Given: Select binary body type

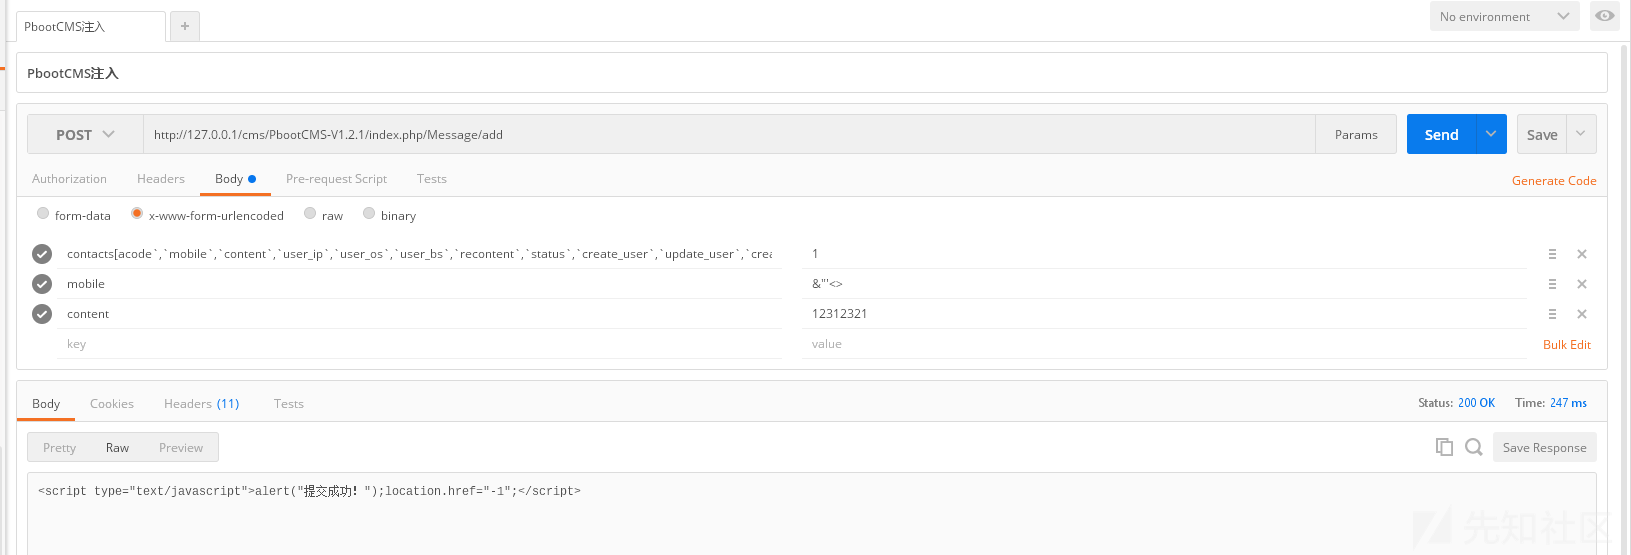Looking at the screenshot, I should tap(369, 213).
